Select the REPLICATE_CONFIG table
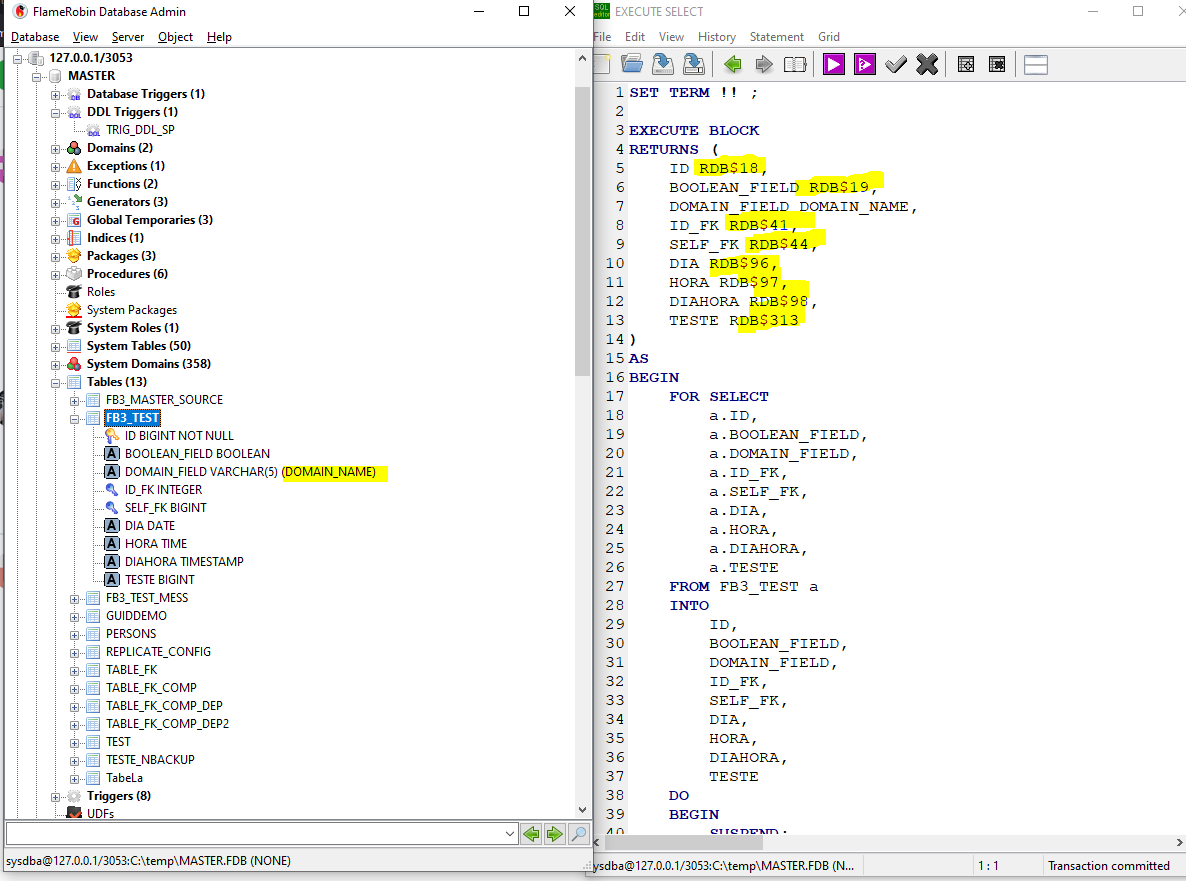 point(158,652)
